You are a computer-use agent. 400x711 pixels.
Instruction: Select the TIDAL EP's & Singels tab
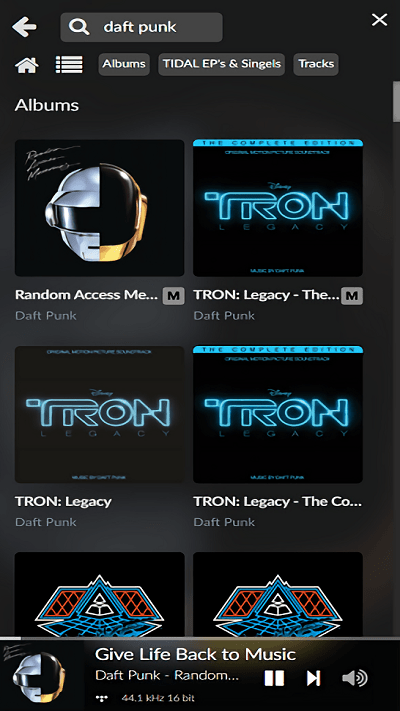[x=221, y=64]
